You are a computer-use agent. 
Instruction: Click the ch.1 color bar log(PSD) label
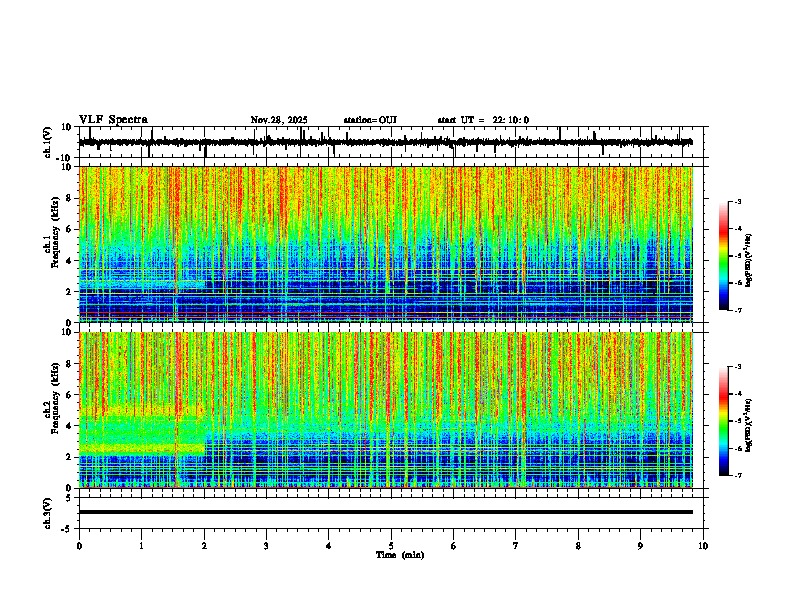[x=749, y=260]
